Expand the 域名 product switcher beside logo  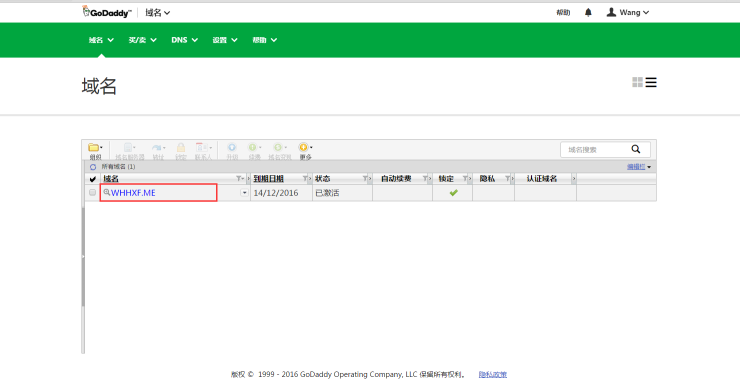(x=158, y=13)
